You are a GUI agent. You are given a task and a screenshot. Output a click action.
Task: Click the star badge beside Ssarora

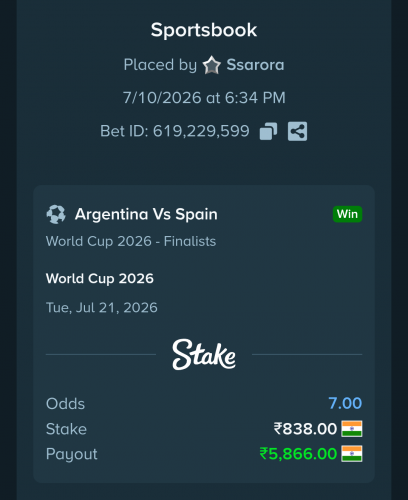pos(212,65)
